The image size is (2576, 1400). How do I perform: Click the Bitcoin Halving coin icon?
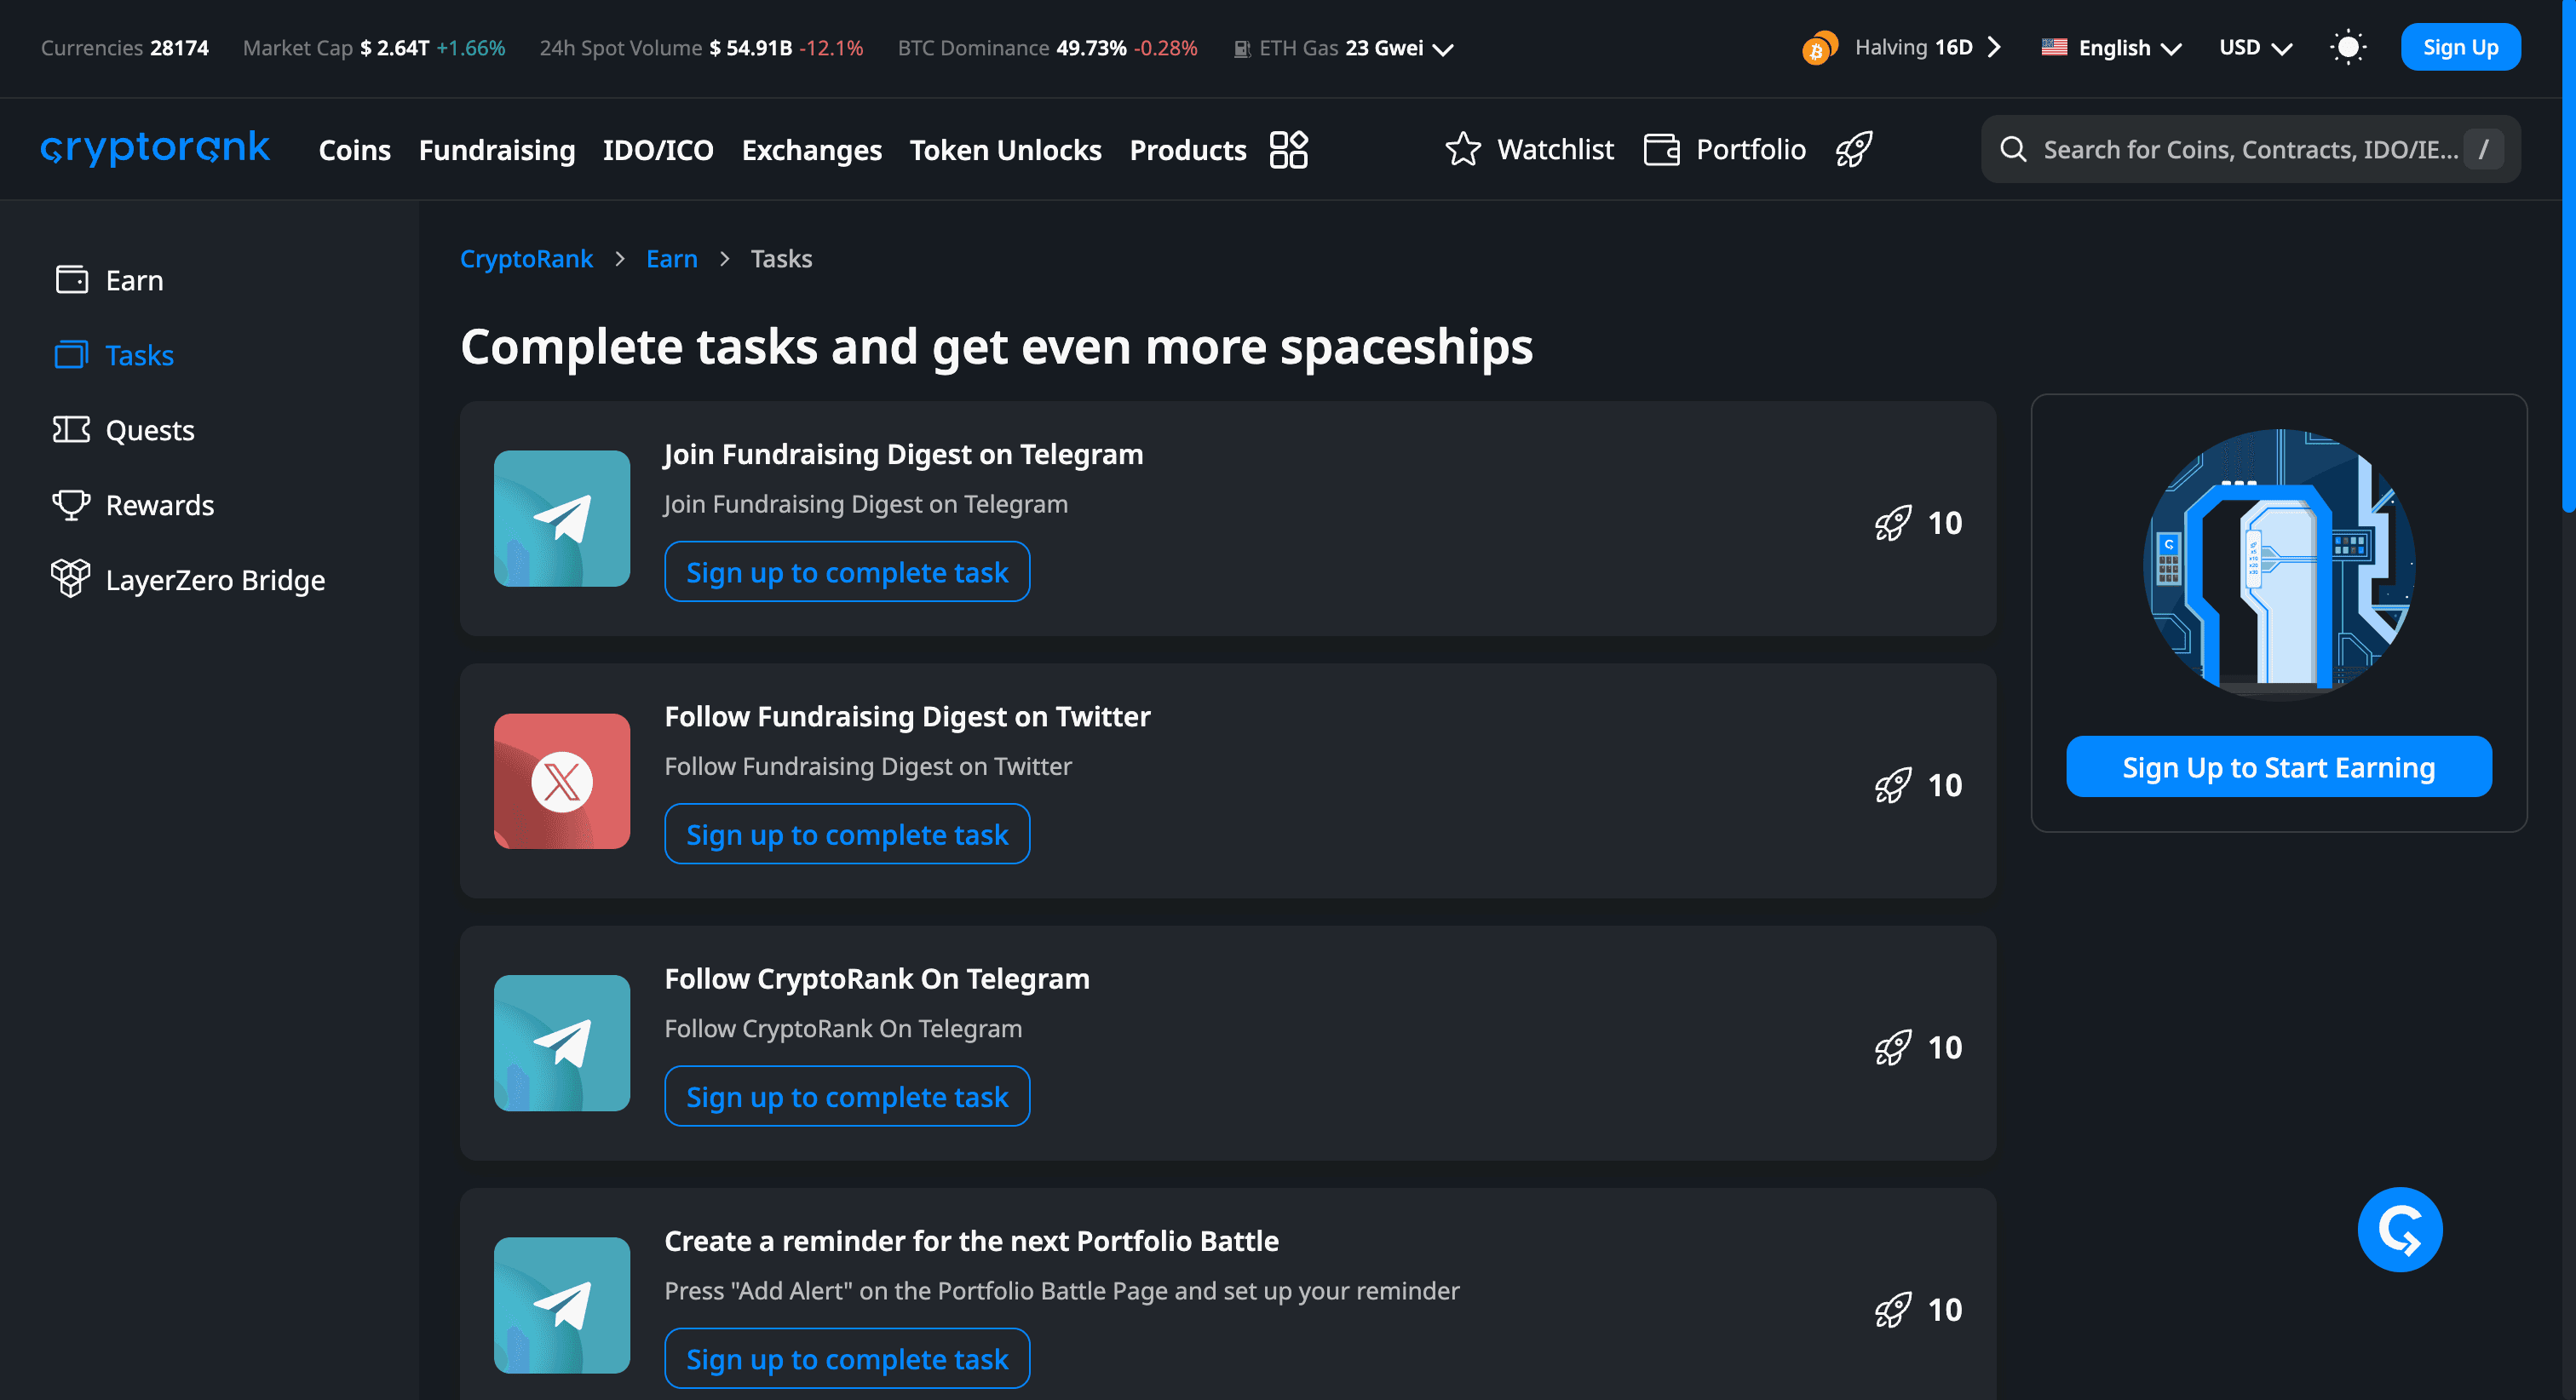tap(1819, 47)
